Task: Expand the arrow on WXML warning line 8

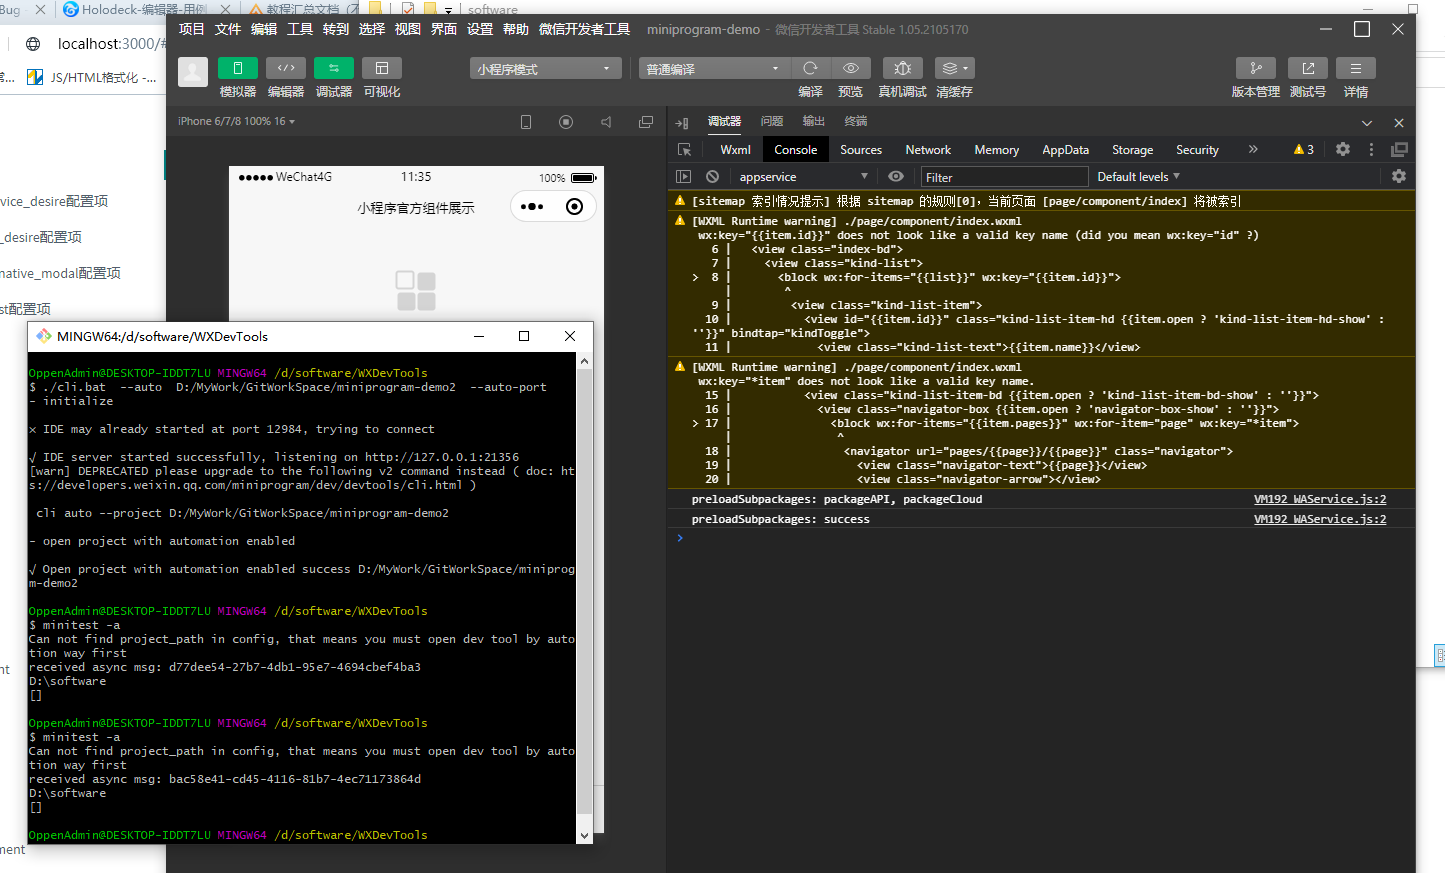Action: pos(695,278)
